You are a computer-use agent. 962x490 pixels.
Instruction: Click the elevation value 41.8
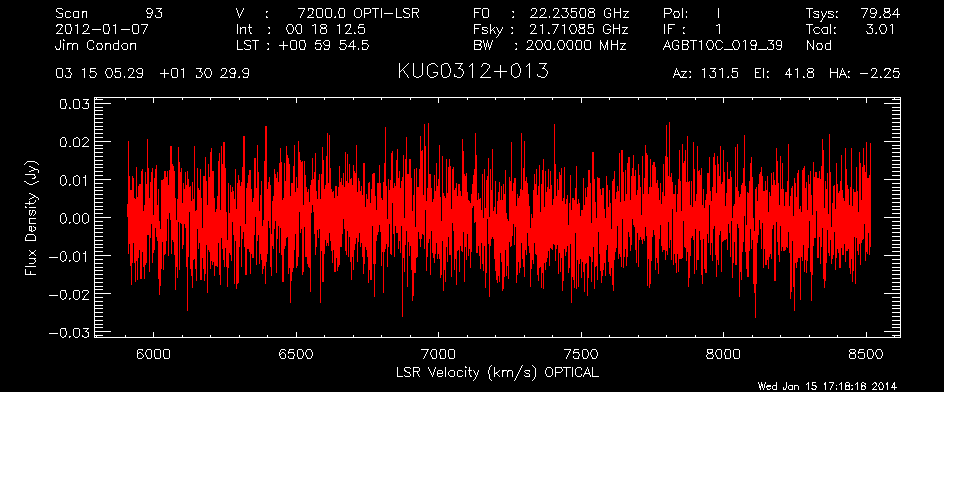point(799,74)
